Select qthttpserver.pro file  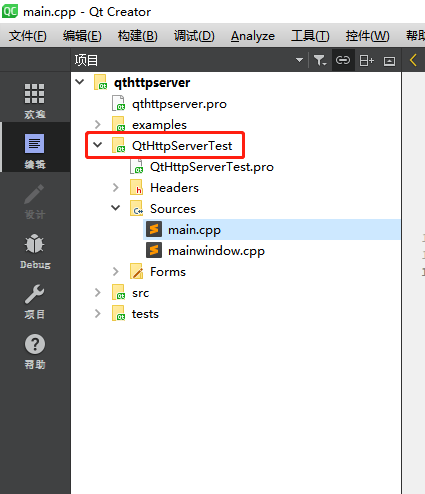[179, 104]
